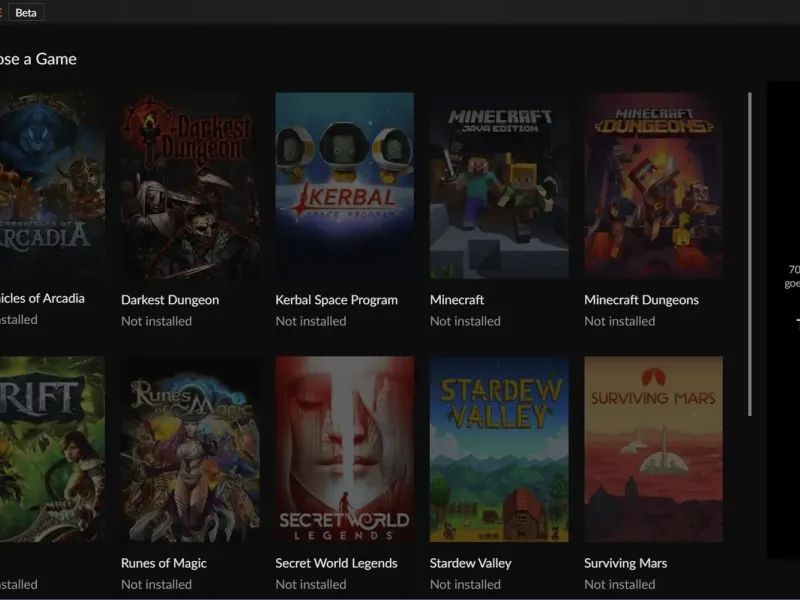Click the Runes of Magic title
Image resolution: width=800 pixels, height=600 pixels.
click(x=164, y=563)
